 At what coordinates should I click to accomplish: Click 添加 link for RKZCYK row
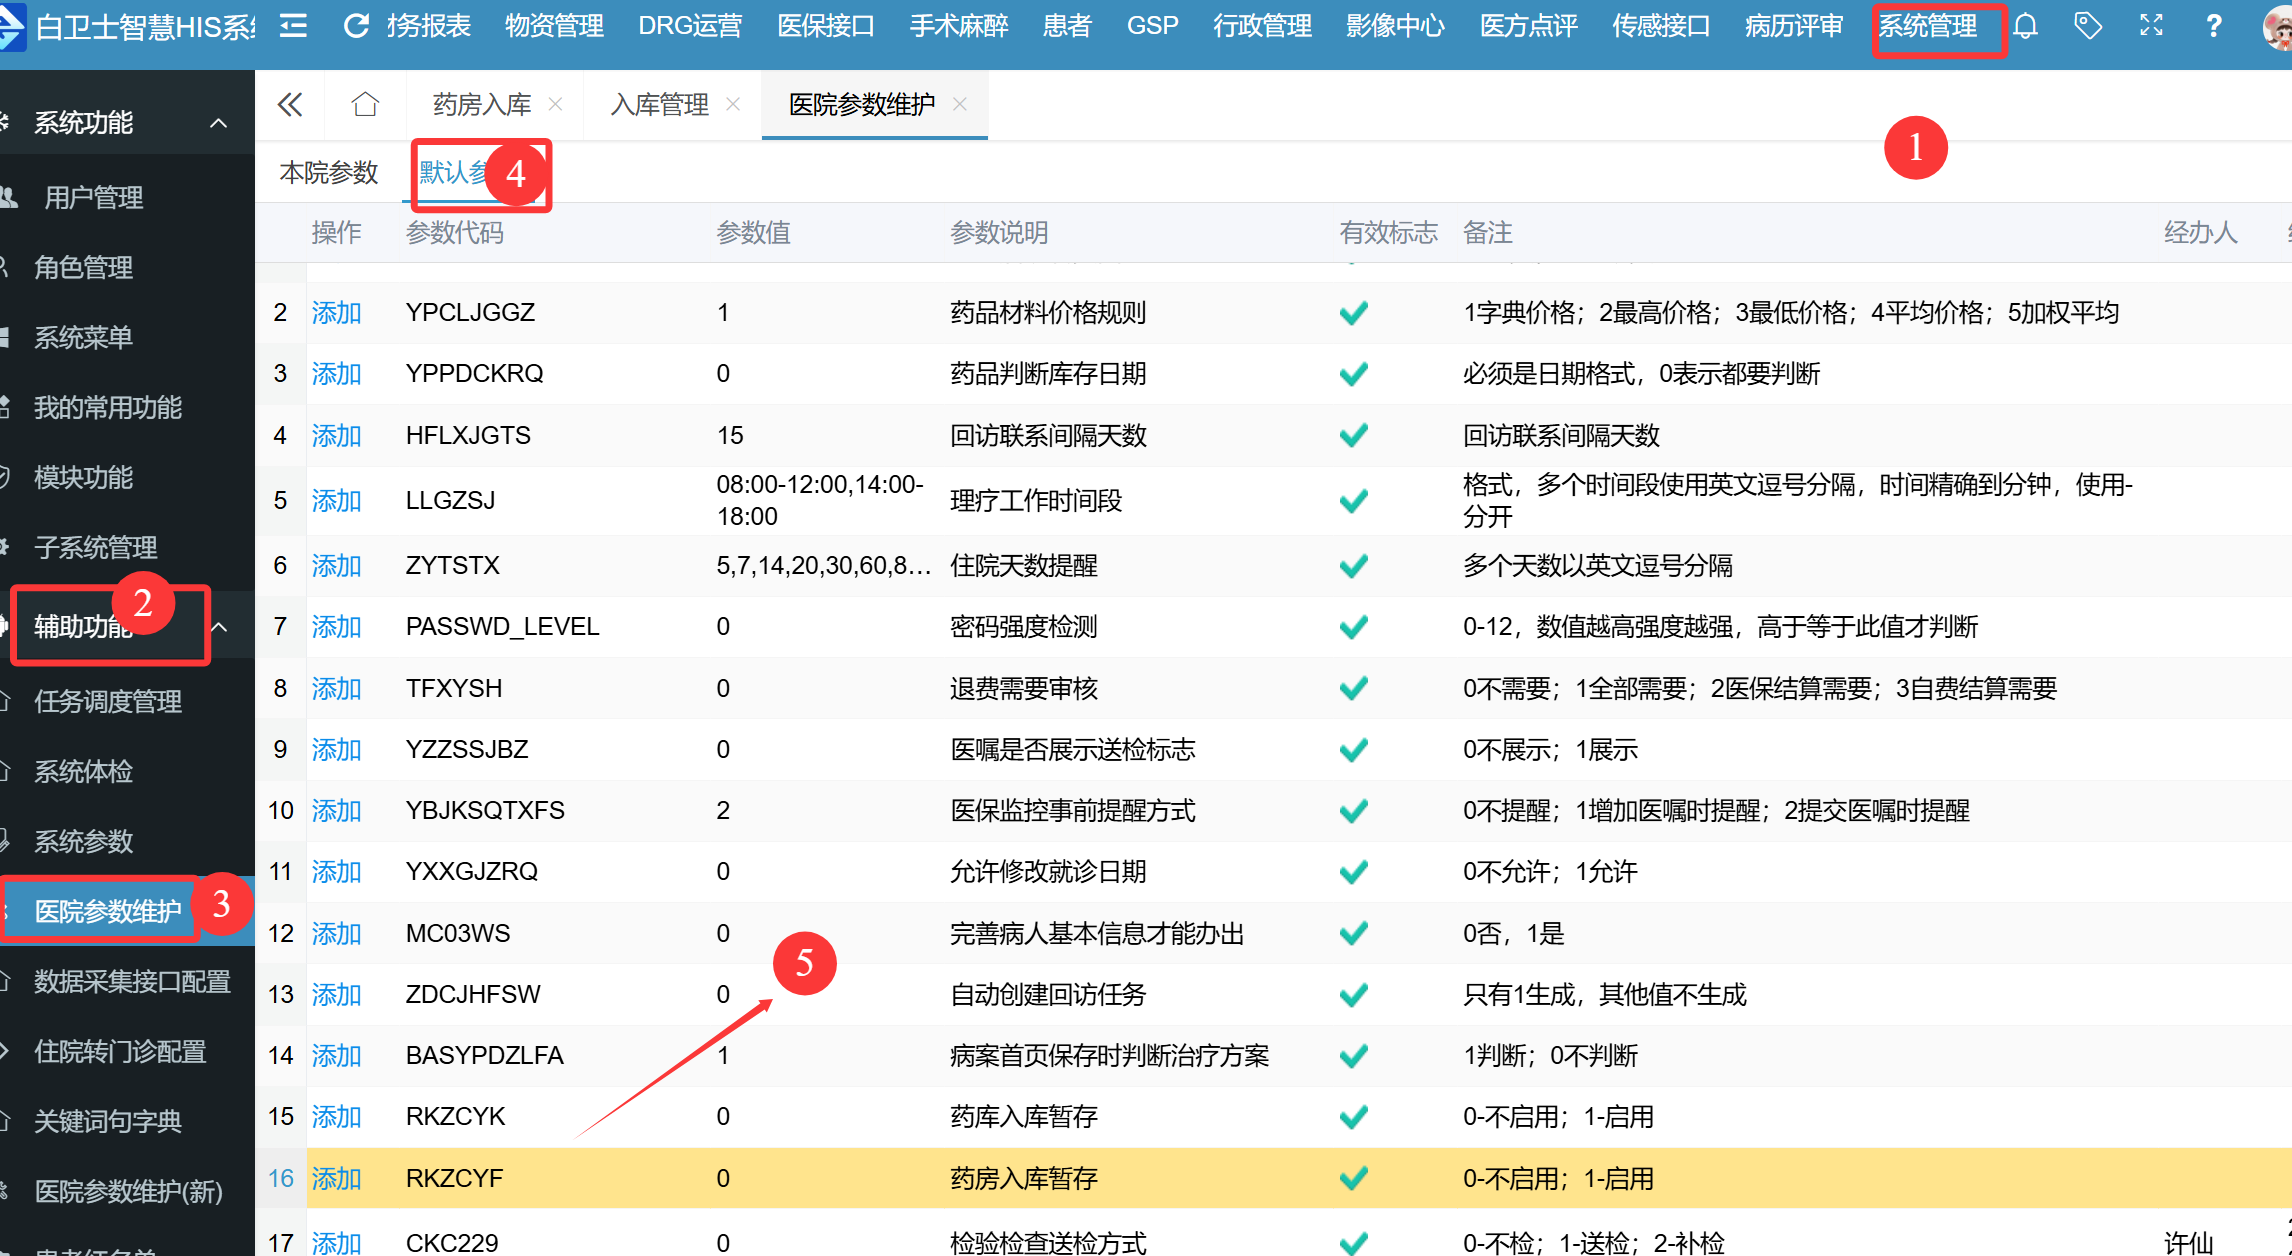click(x=336, y=1116)
